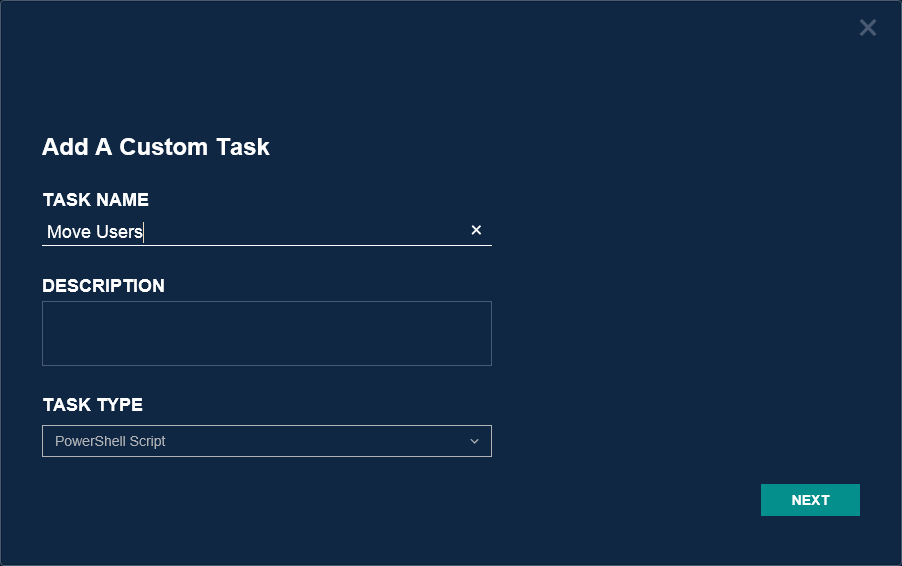Clear the Task Name field text
This screenshot has height=566, width=902.
coord(476,231)
